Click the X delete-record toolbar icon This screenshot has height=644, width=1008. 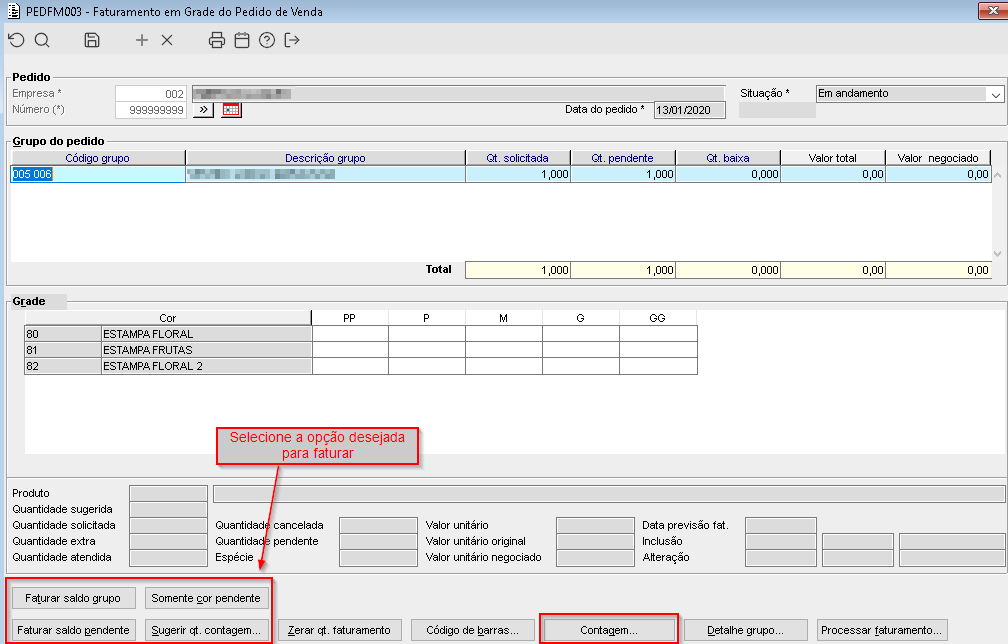pos(167,40)
